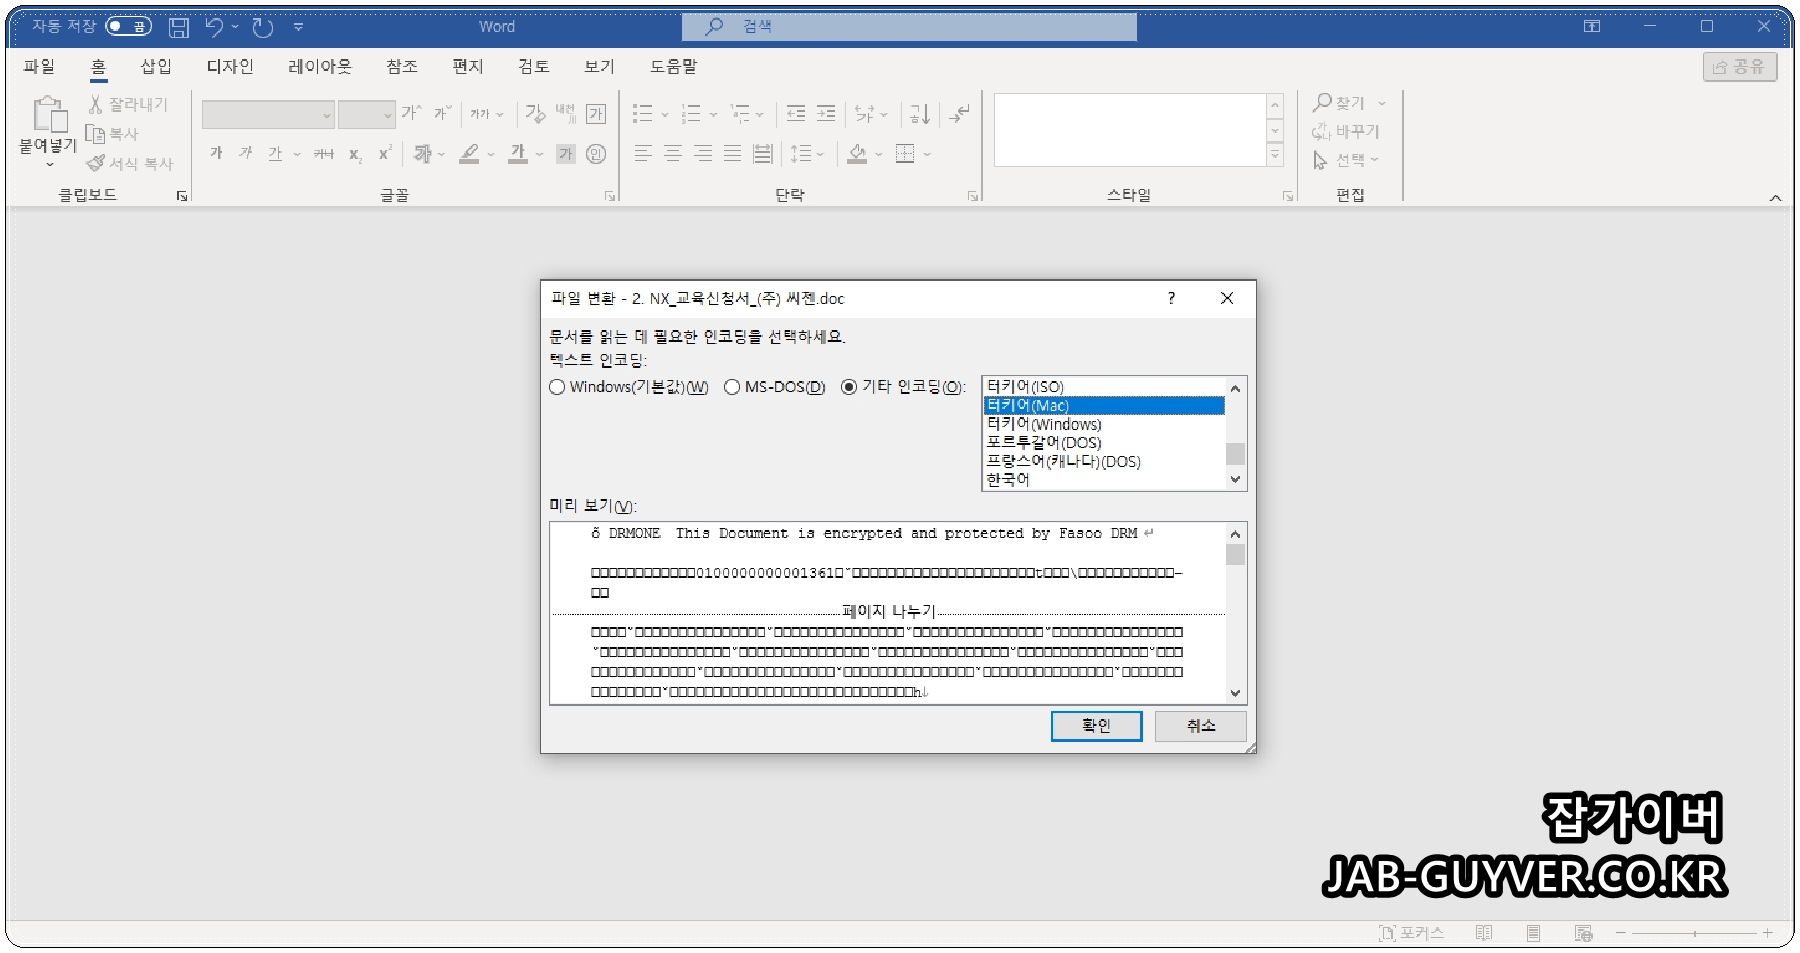Click the Undo arrow icon
Image resolution: width=1800 pixels, height=953 pixels.
(214, 27)
